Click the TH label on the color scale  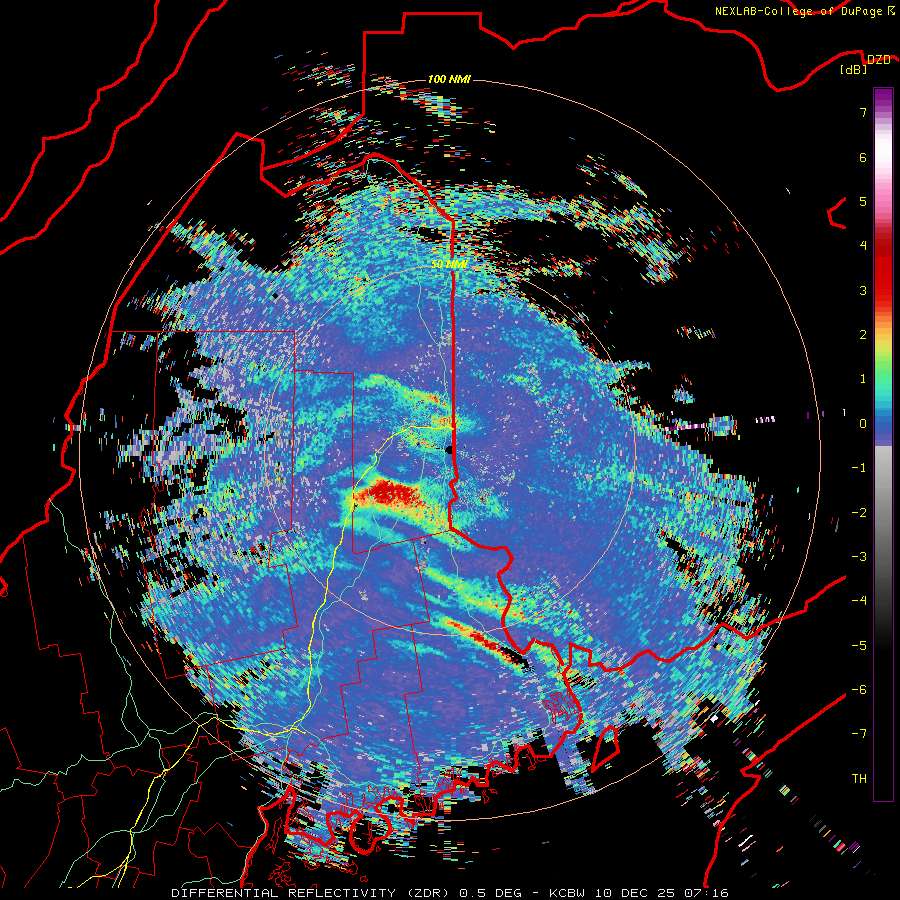pos(859,779)
